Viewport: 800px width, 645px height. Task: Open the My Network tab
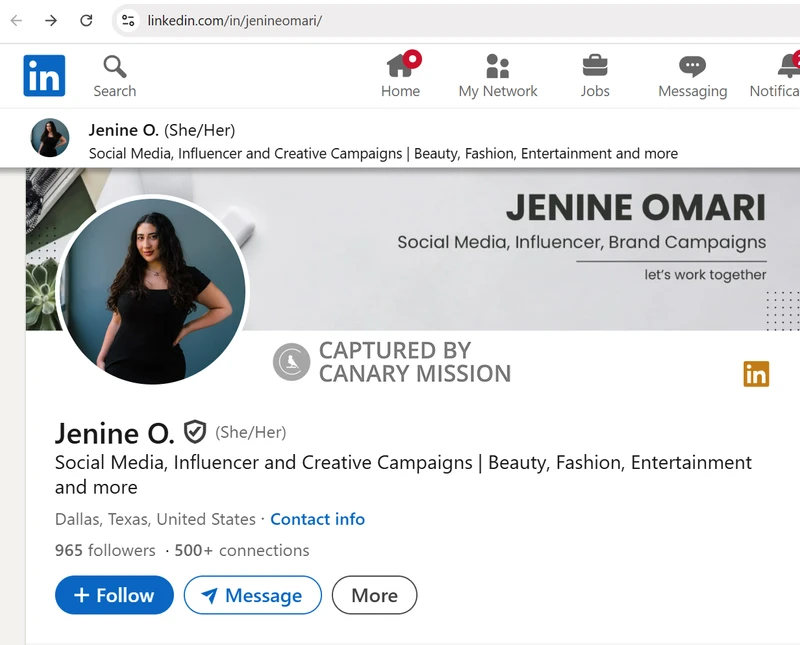[x=497, y=76]
